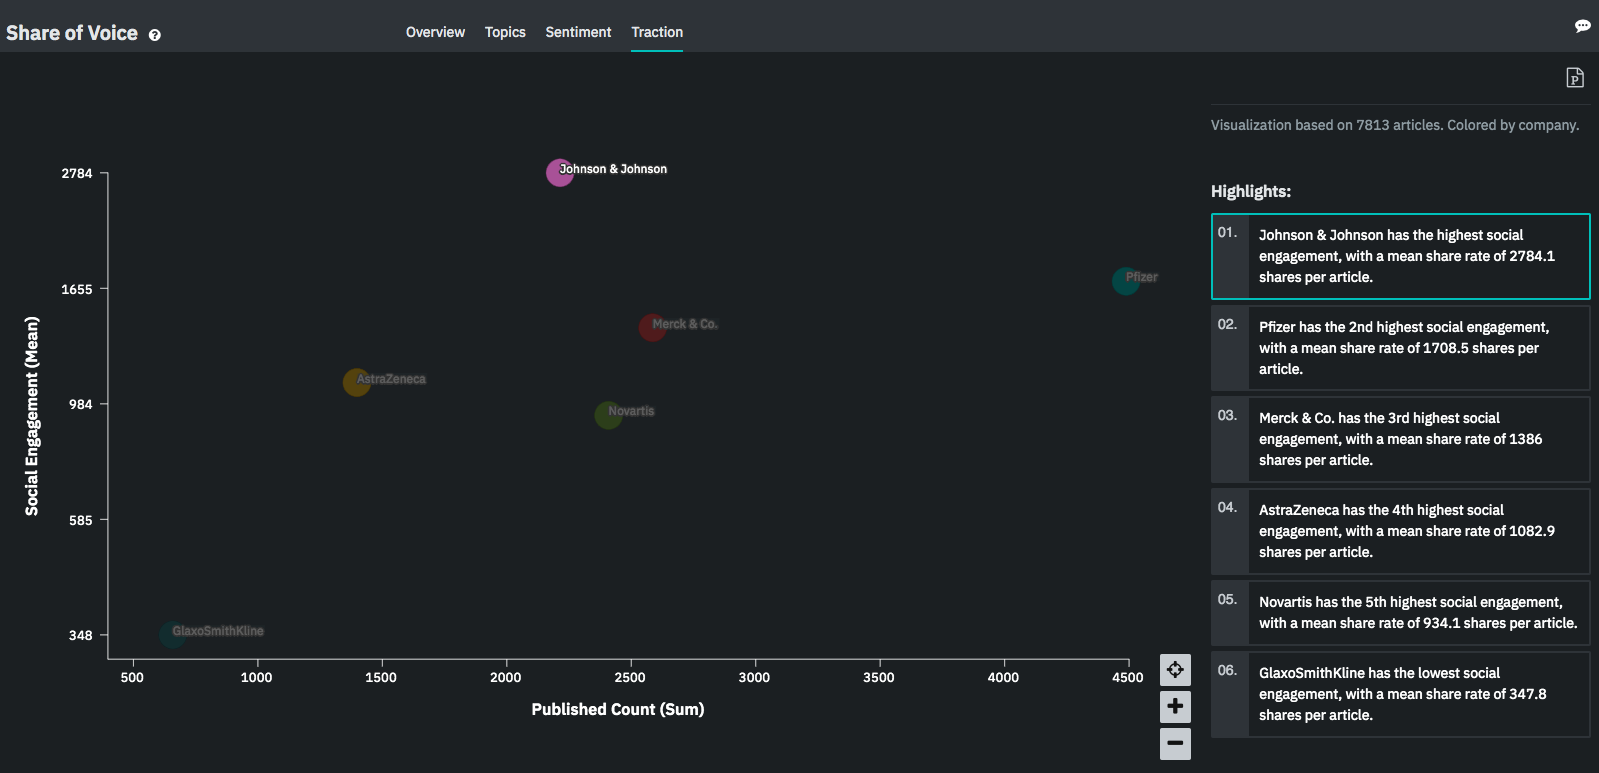
Task: Open the comments speech bubble icon
Action: 1582,26
